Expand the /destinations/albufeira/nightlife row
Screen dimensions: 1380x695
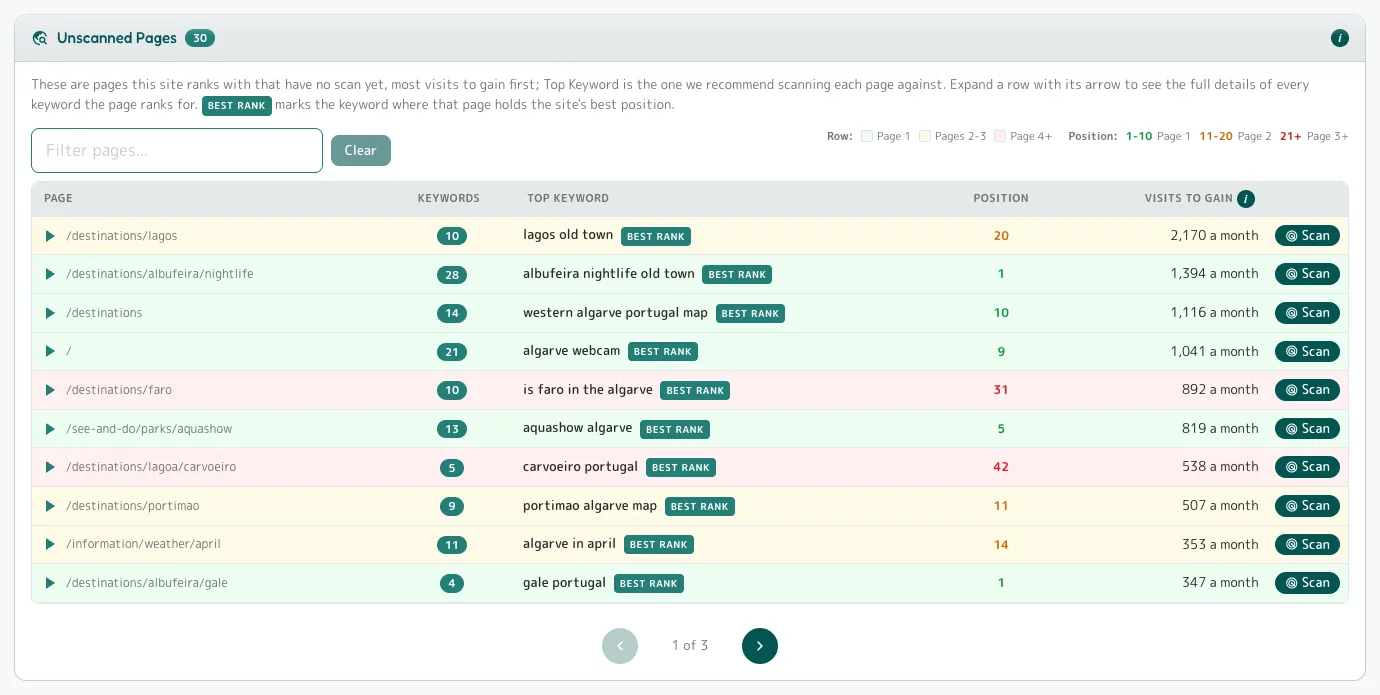[x=50, y=274]
